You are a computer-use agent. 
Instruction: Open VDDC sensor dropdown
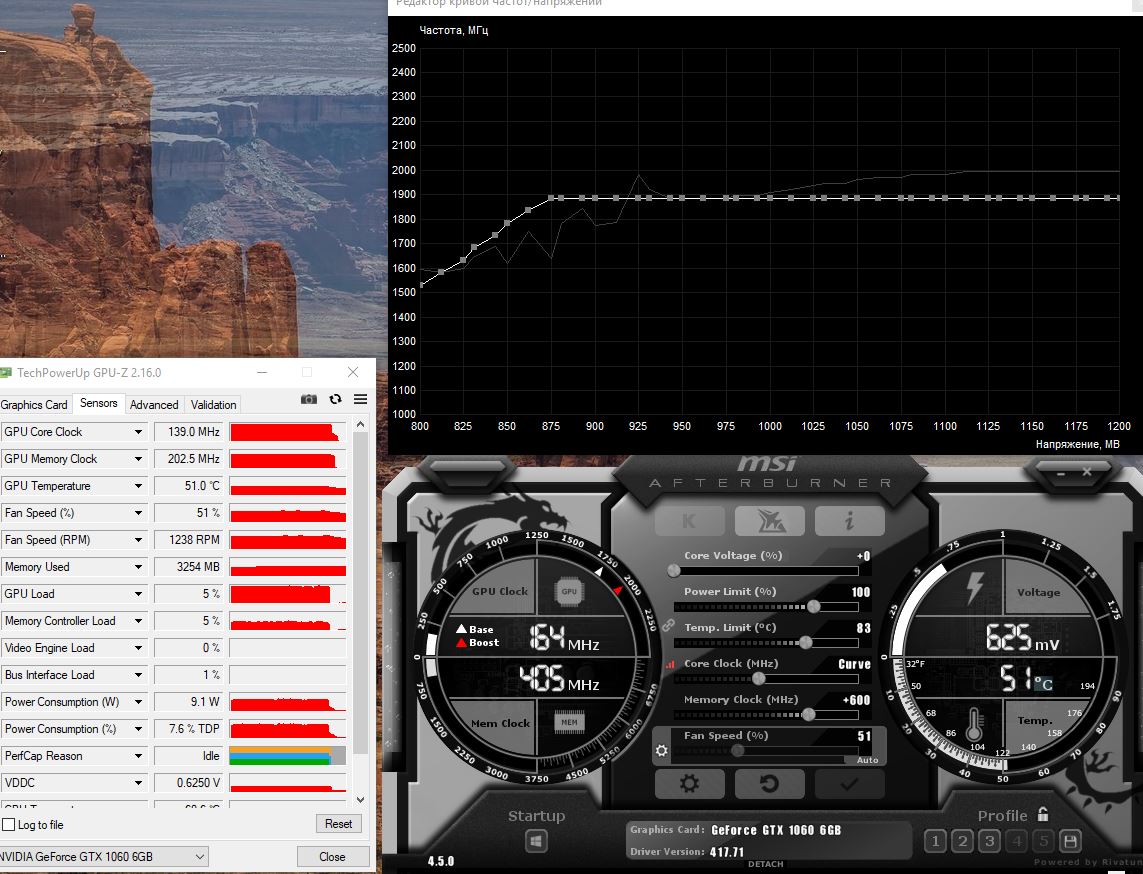pos(138,783)
